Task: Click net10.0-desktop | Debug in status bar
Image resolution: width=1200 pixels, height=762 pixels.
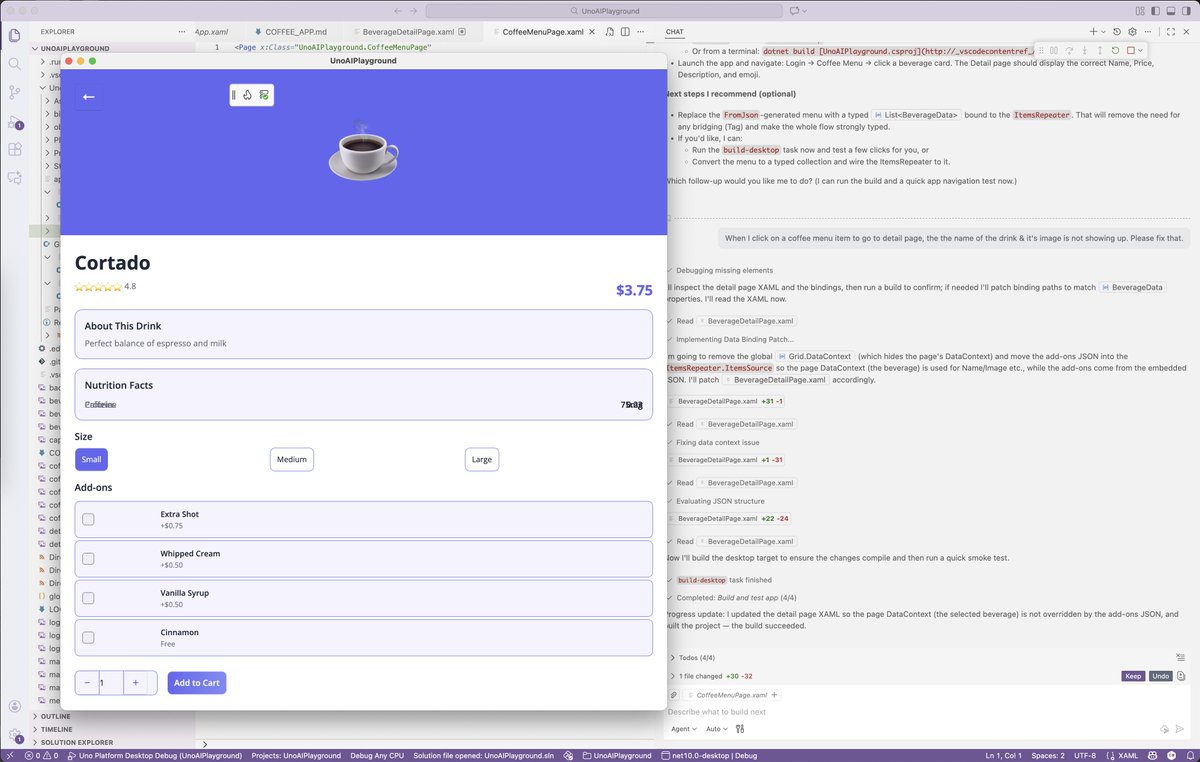Action: pos(708,755)
